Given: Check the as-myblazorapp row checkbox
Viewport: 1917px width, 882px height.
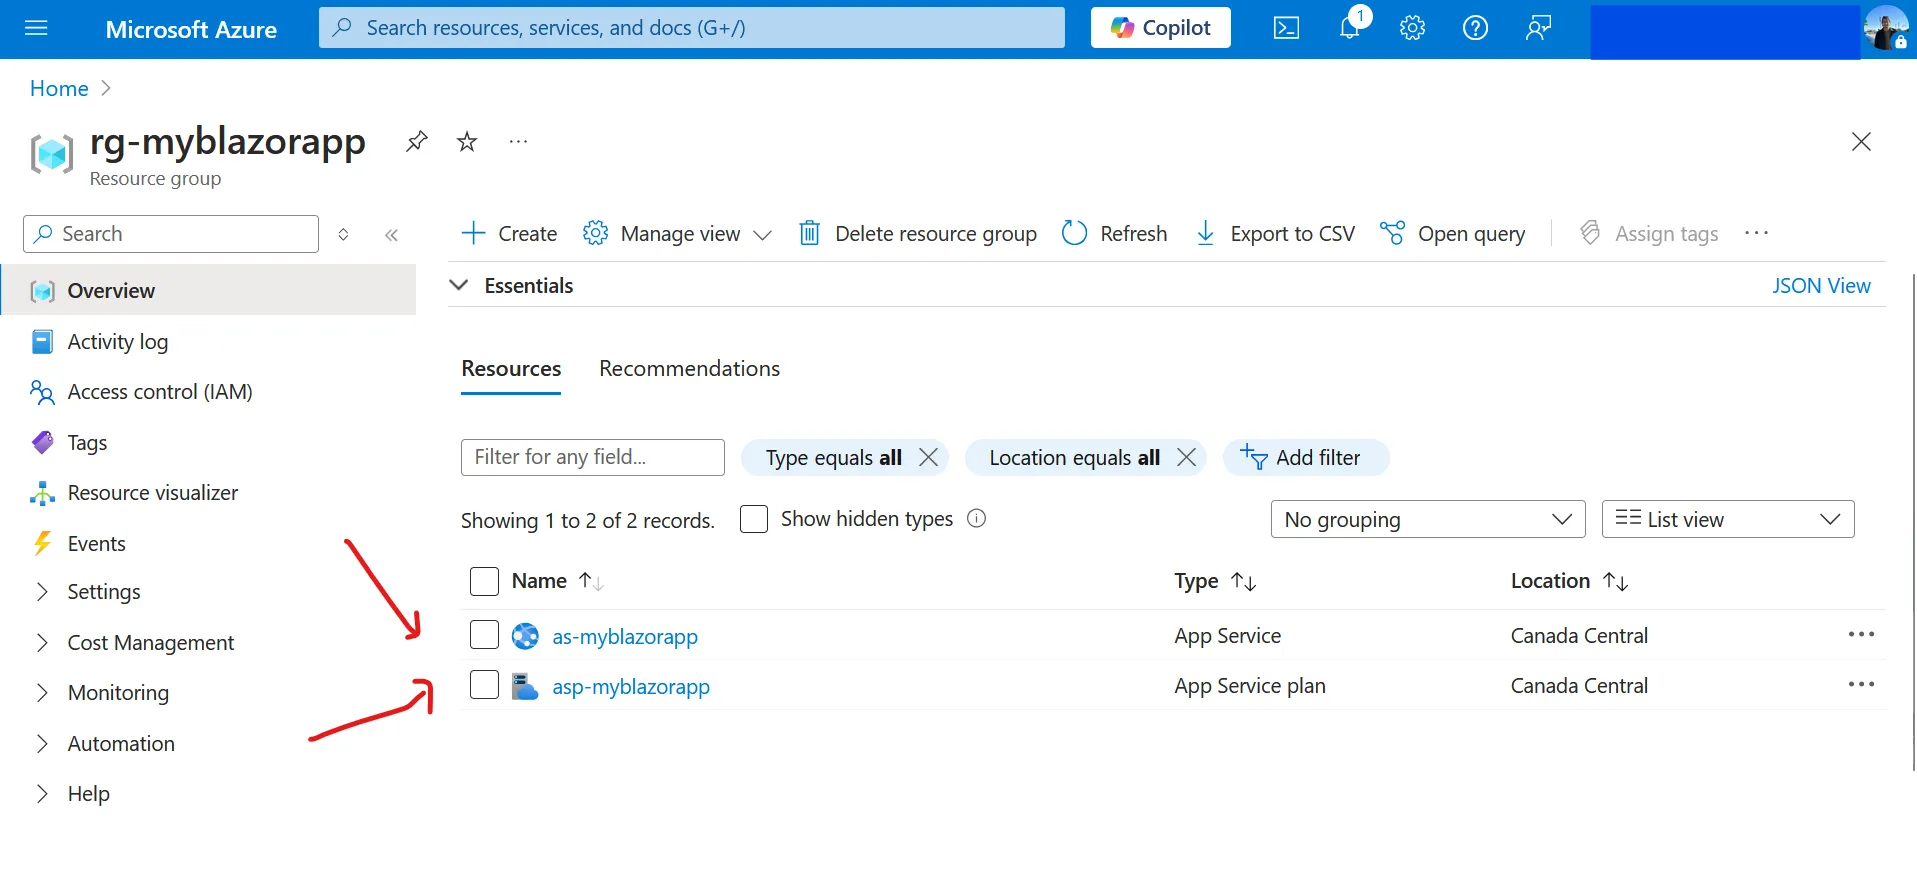Looking at the screenshot, I should tap(484, 635).
